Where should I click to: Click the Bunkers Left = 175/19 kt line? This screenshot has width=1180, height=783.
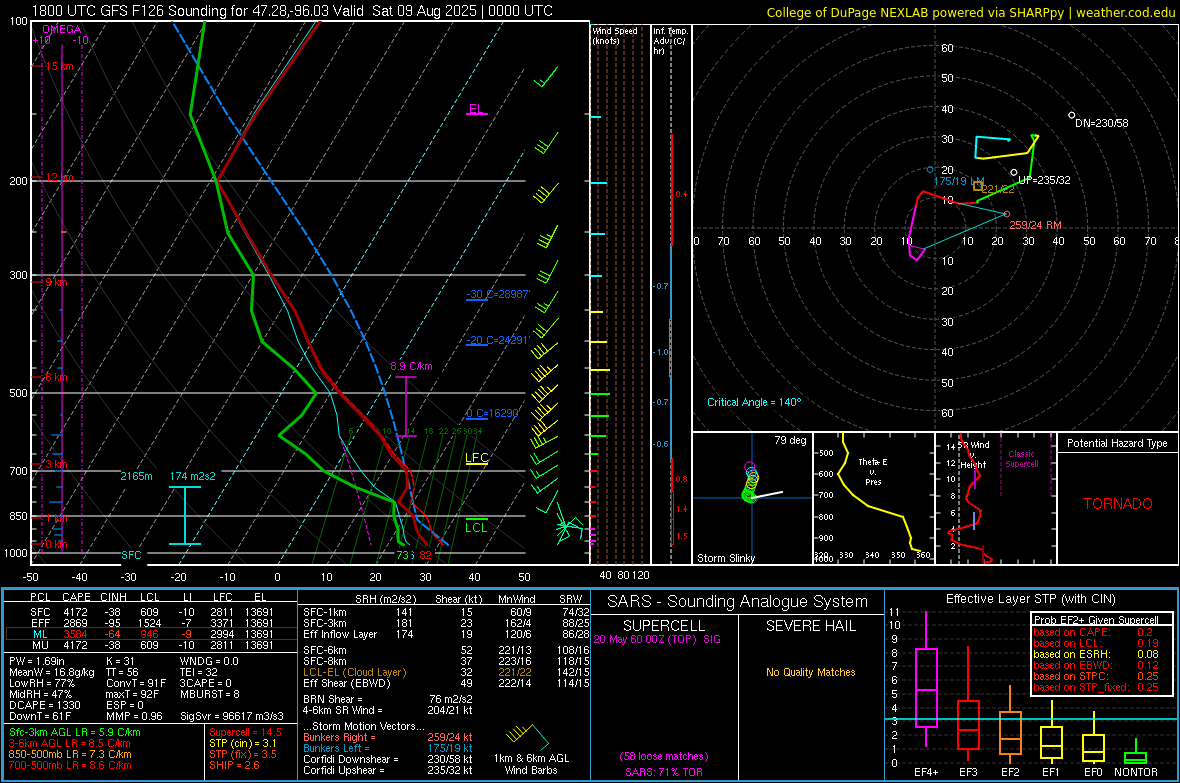(x=388, y=748)
